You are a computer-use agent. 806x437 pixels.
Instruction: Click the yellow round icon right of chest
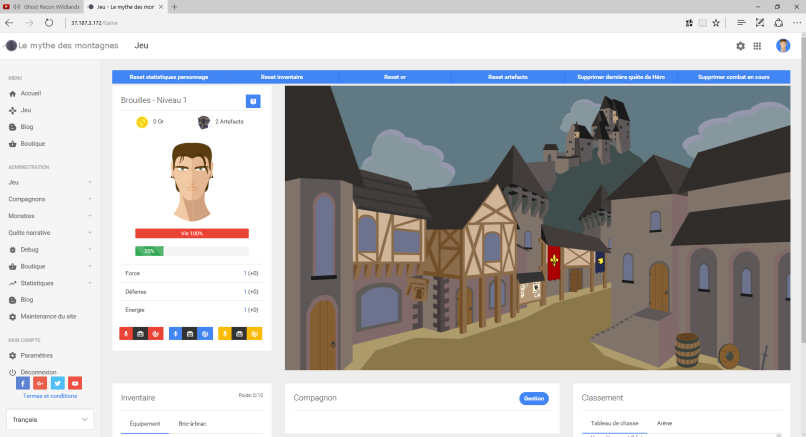click(x=254, y=334)
